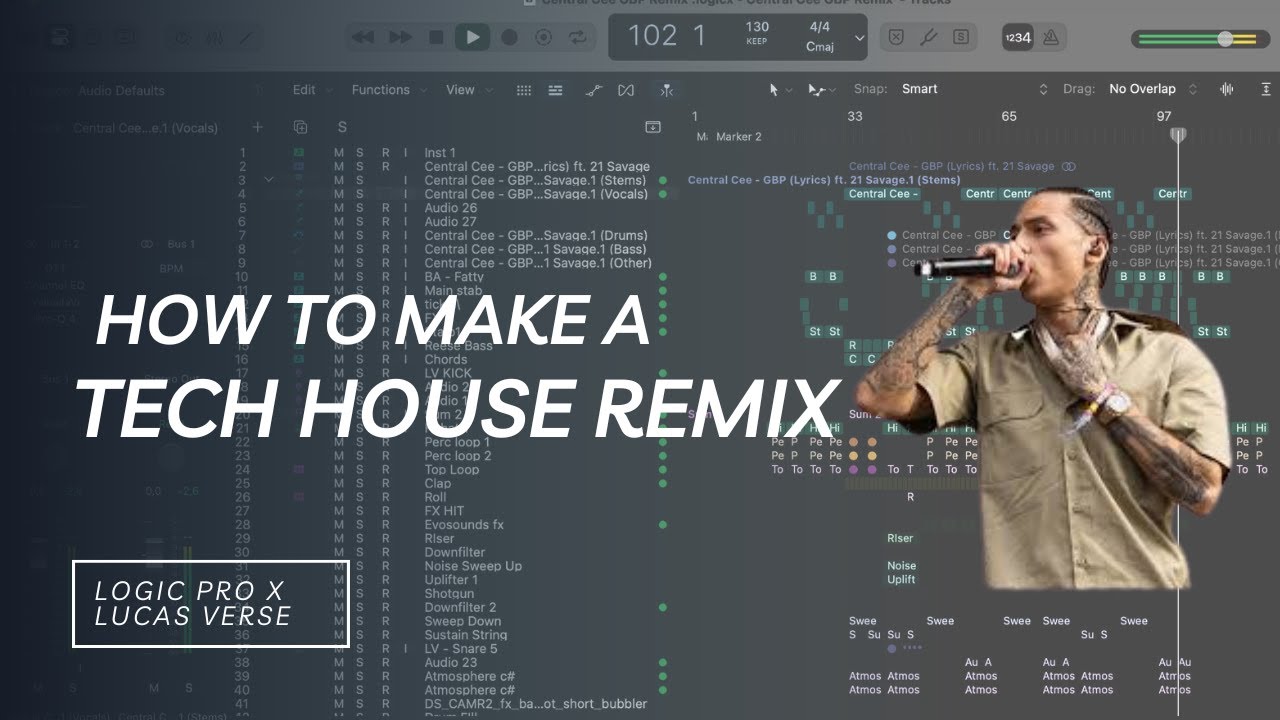Screen dimensions: 1280x720
Task: Click bar 33 on the ruler
Action: [854, 116]
